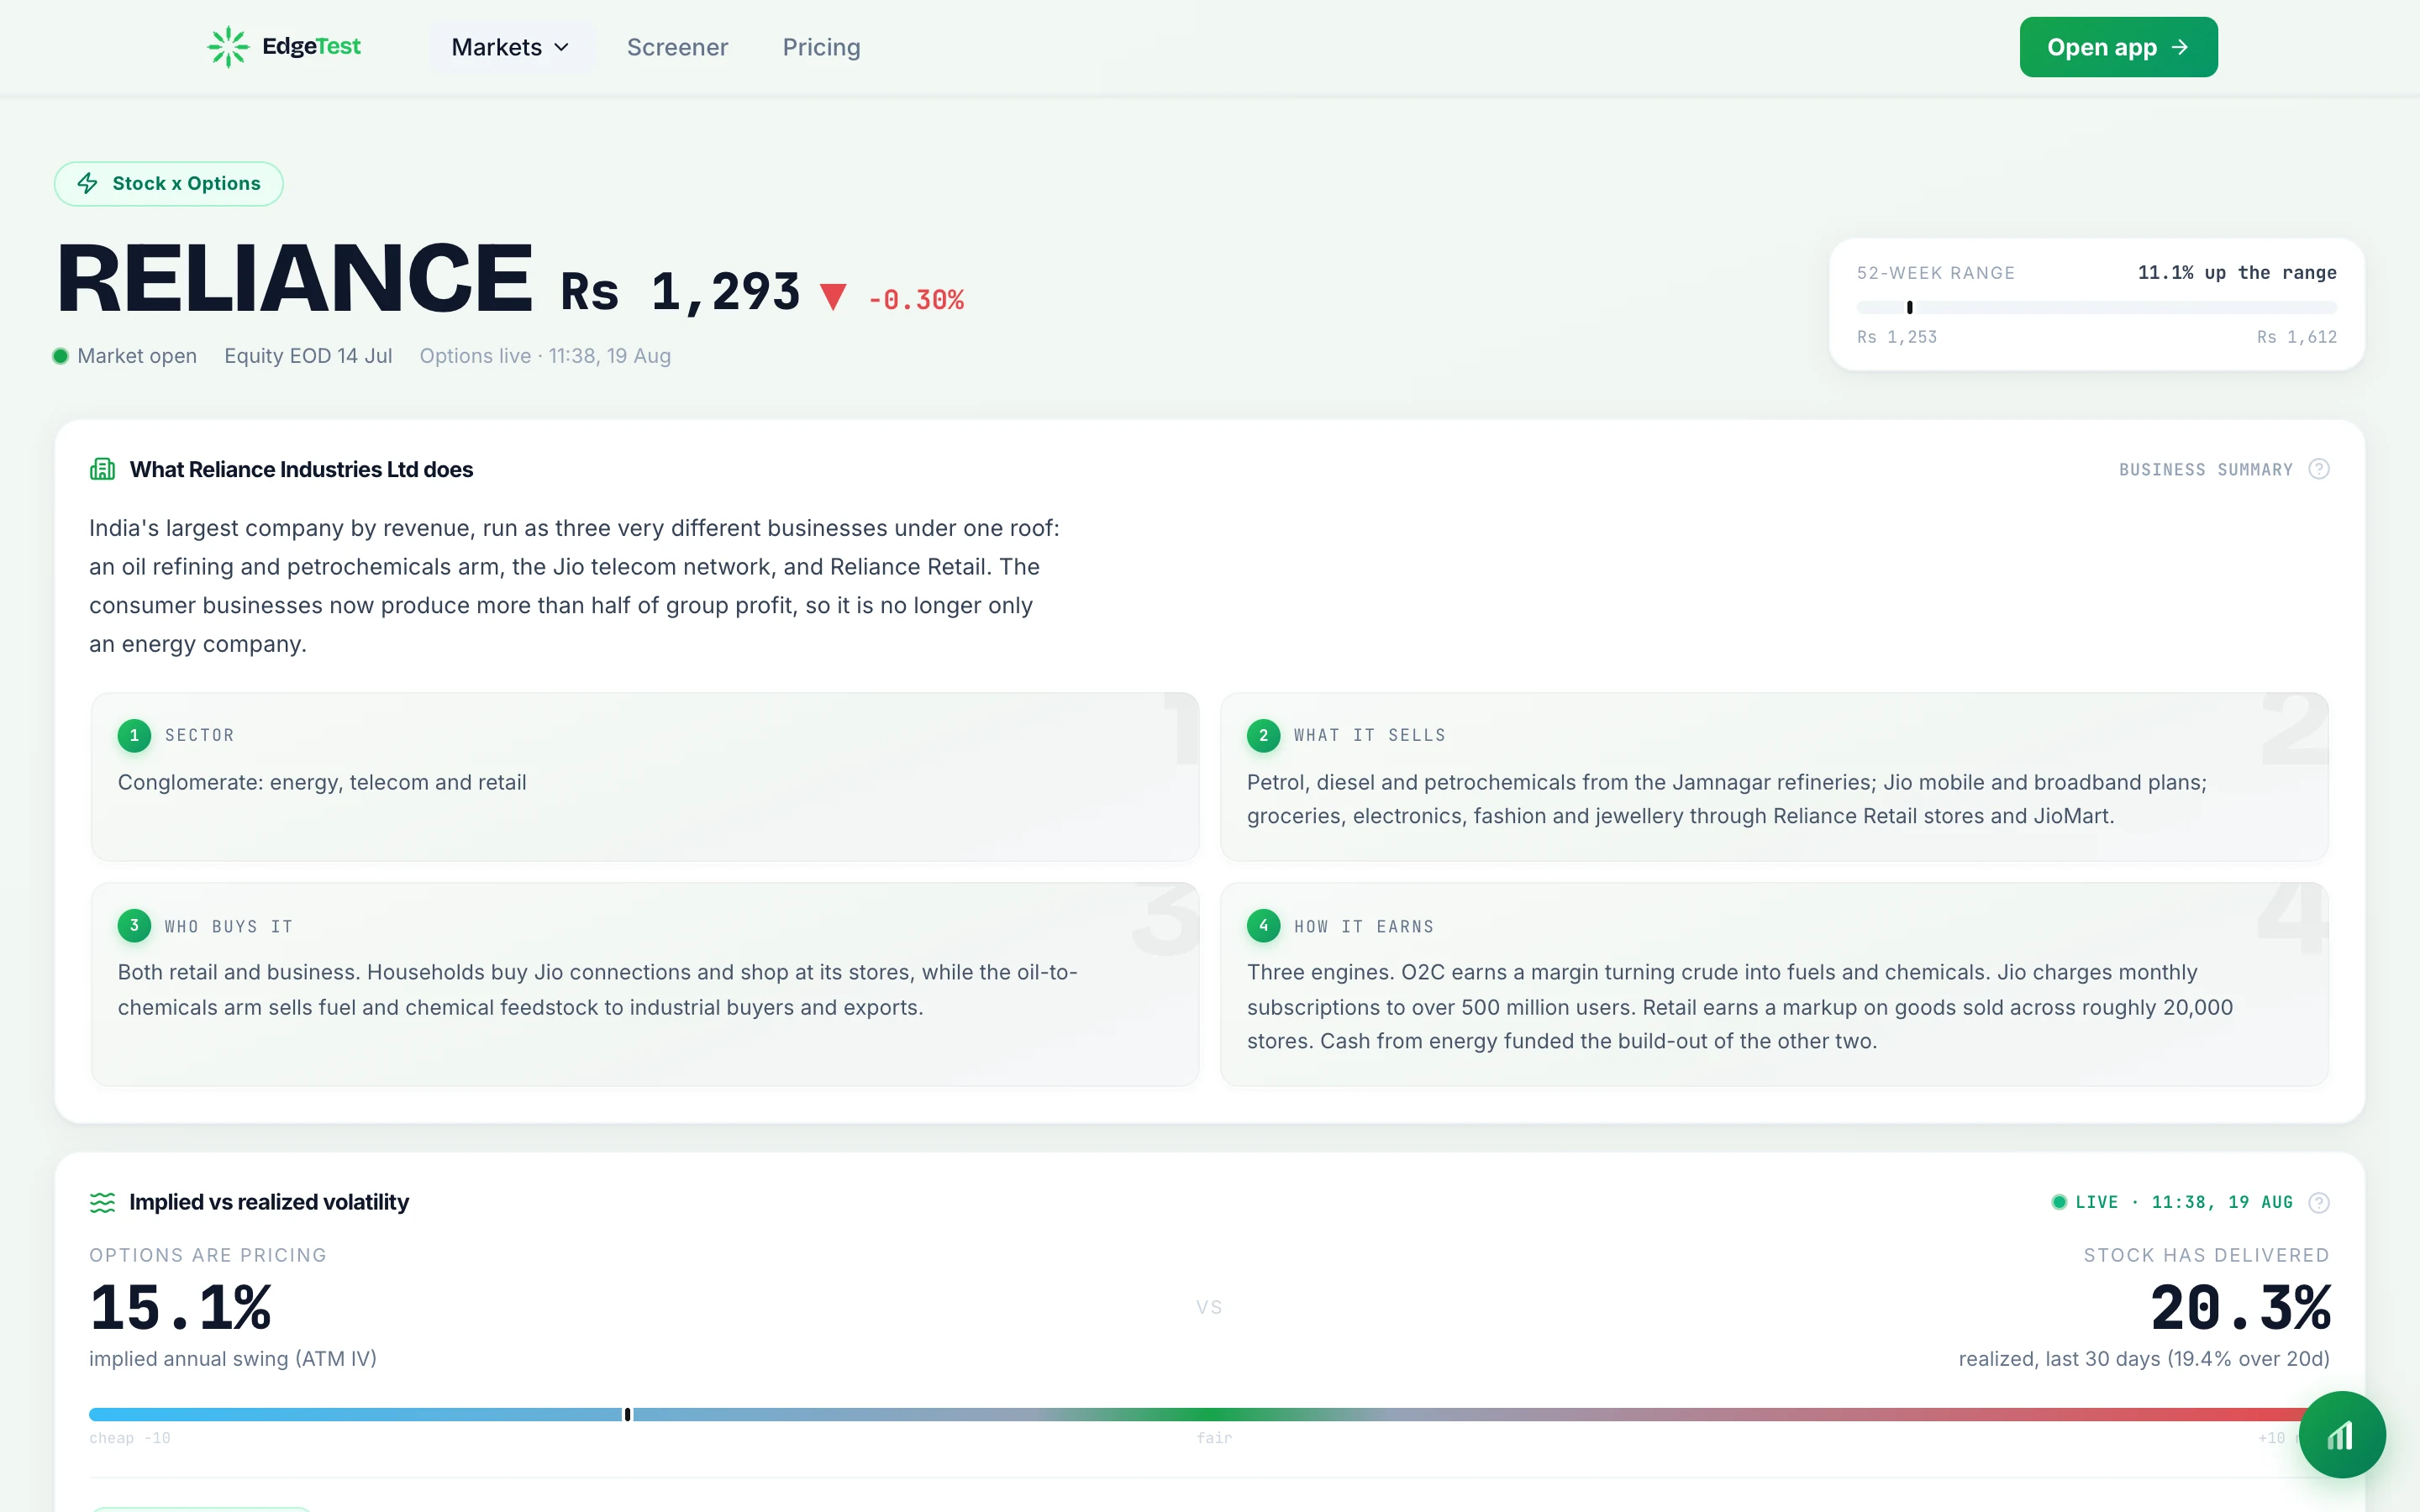Click the lightning bolt icon in the badge

tap(88, 183)
